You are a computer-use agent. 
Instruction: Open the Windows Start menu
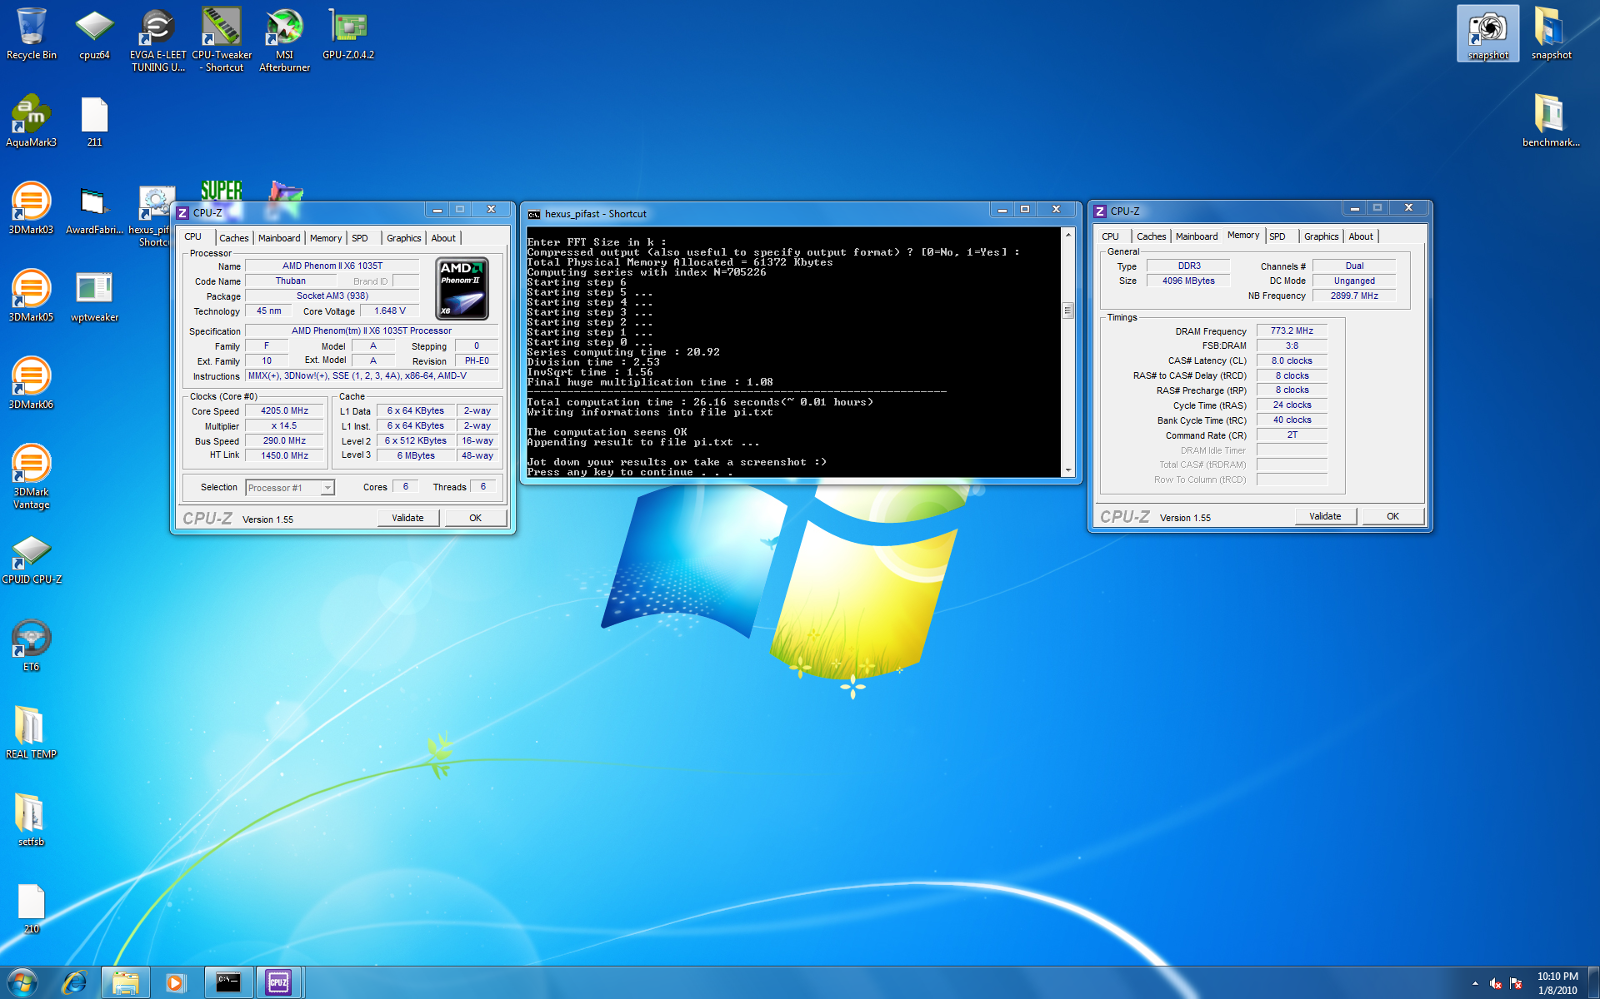[x=22, y=982]
